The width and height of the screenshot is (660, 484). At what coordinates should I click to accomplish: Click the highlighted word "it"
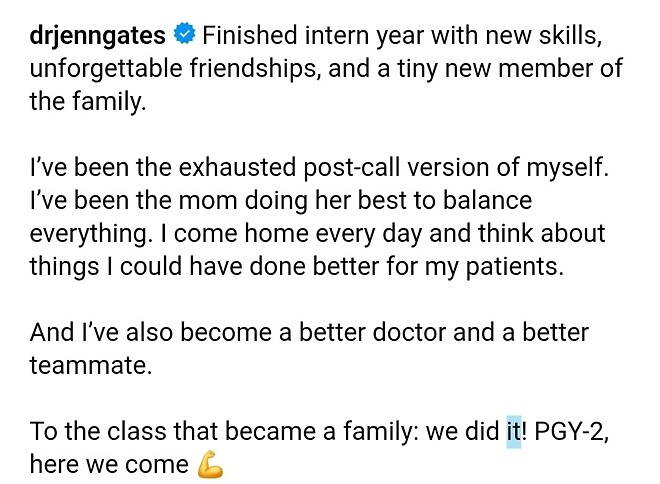513,433
